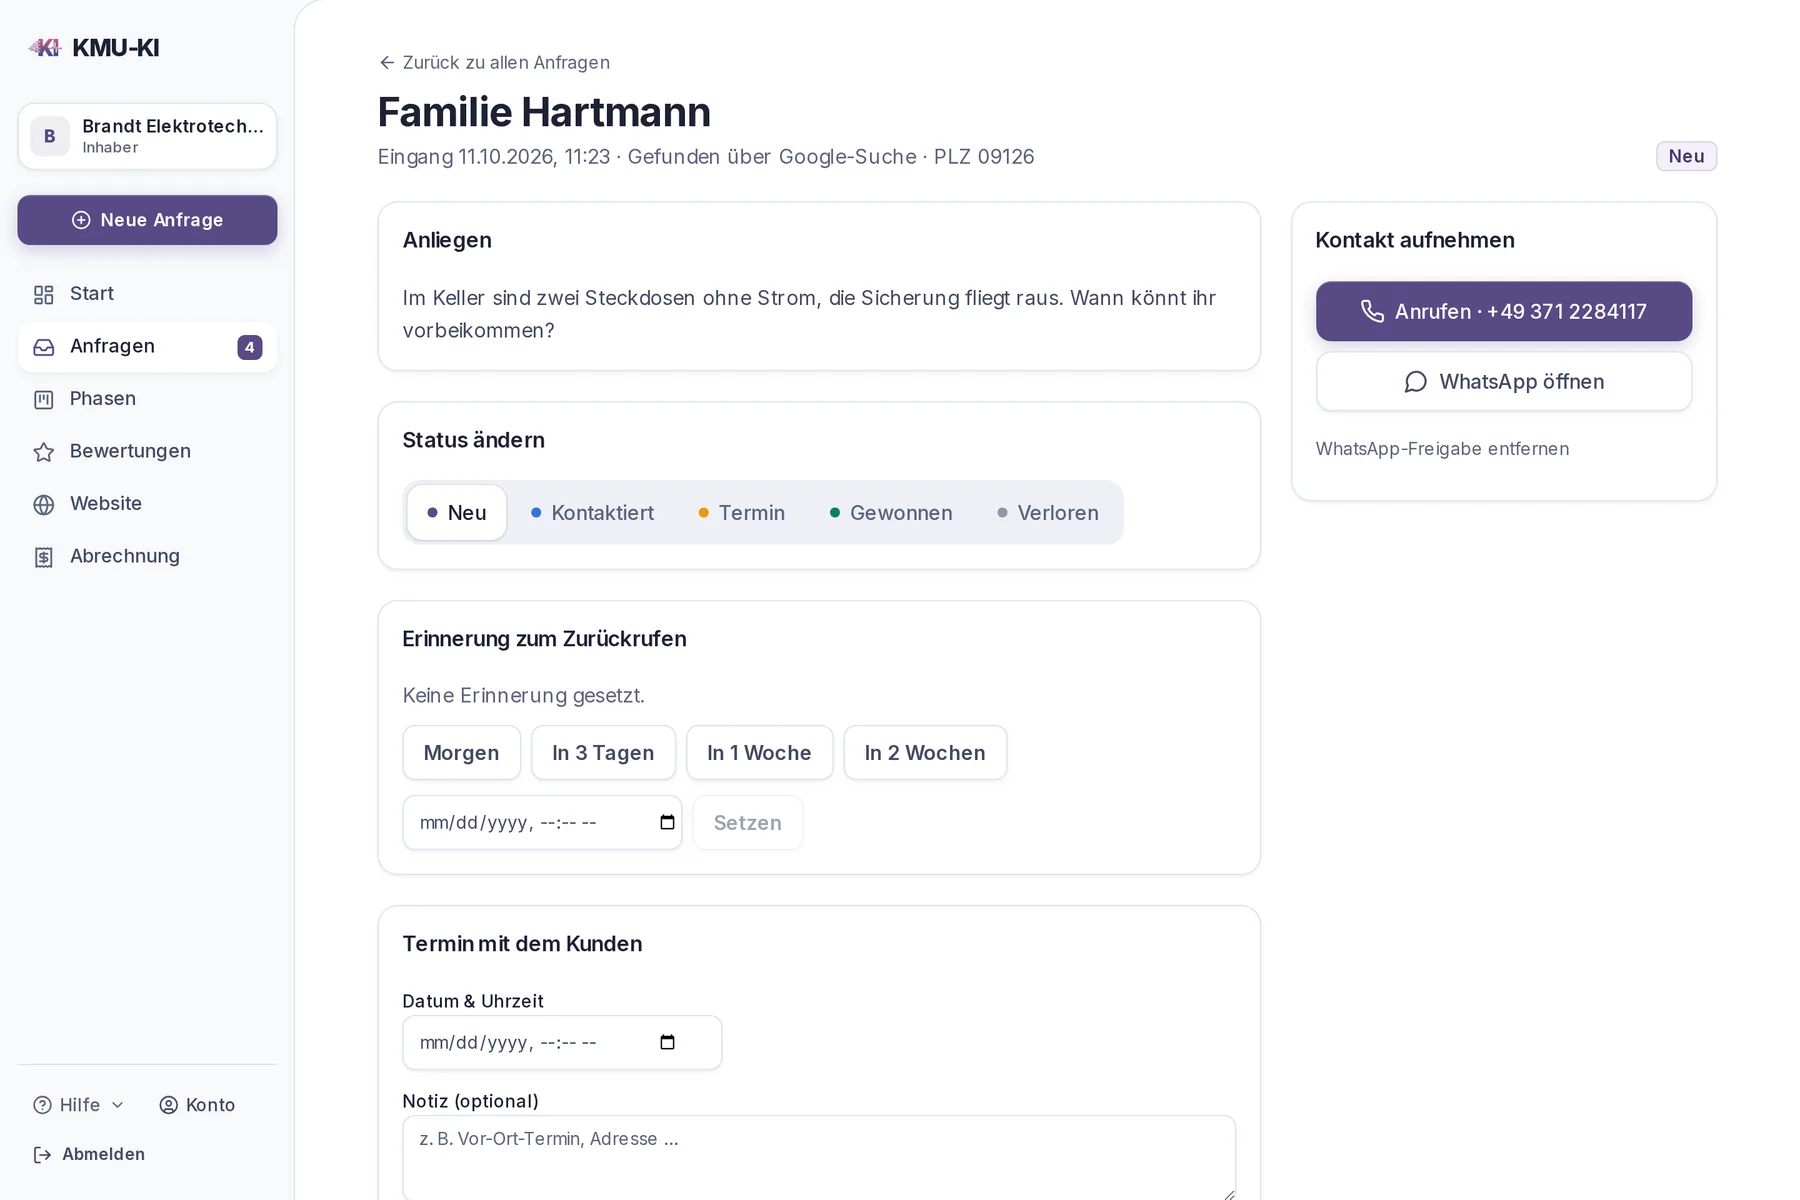Screen dimensions: 1800x1200
Task: Open the Brandt Elektrotech account switcher
Action: tap(147, 136)
